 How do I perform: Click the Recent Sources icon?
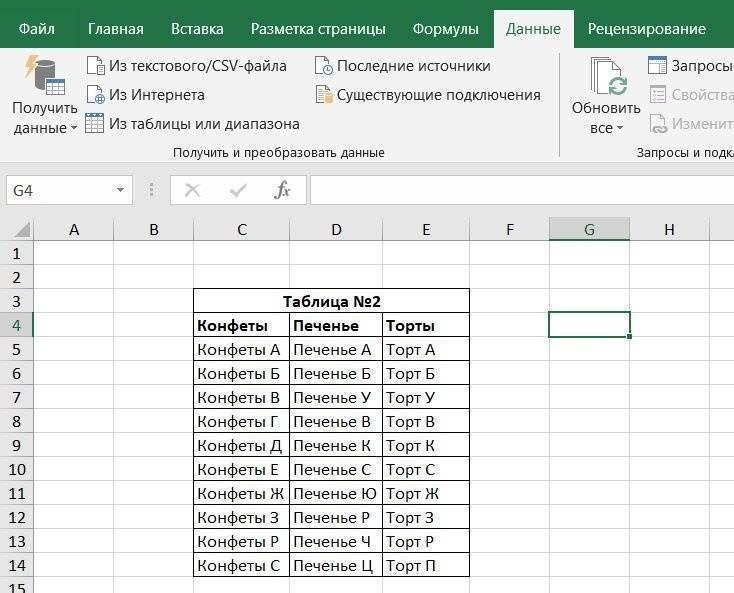(x=323, y=66)
